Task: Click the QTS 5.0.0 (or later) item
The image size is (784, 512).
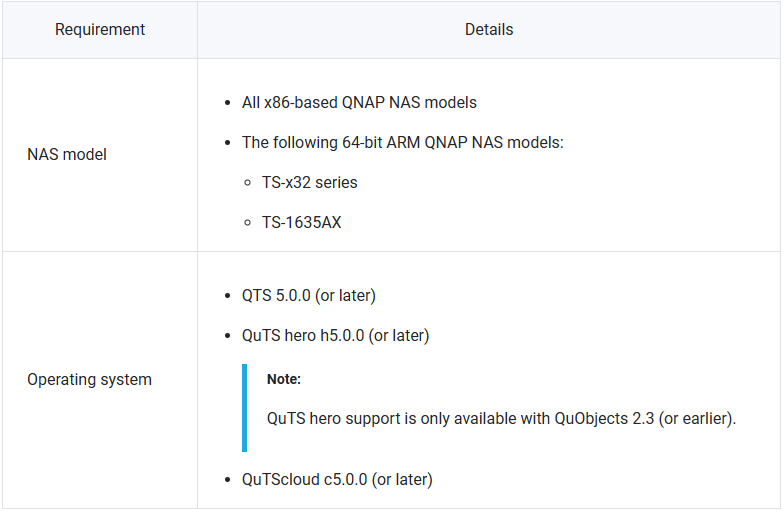Action: point(308,295)
